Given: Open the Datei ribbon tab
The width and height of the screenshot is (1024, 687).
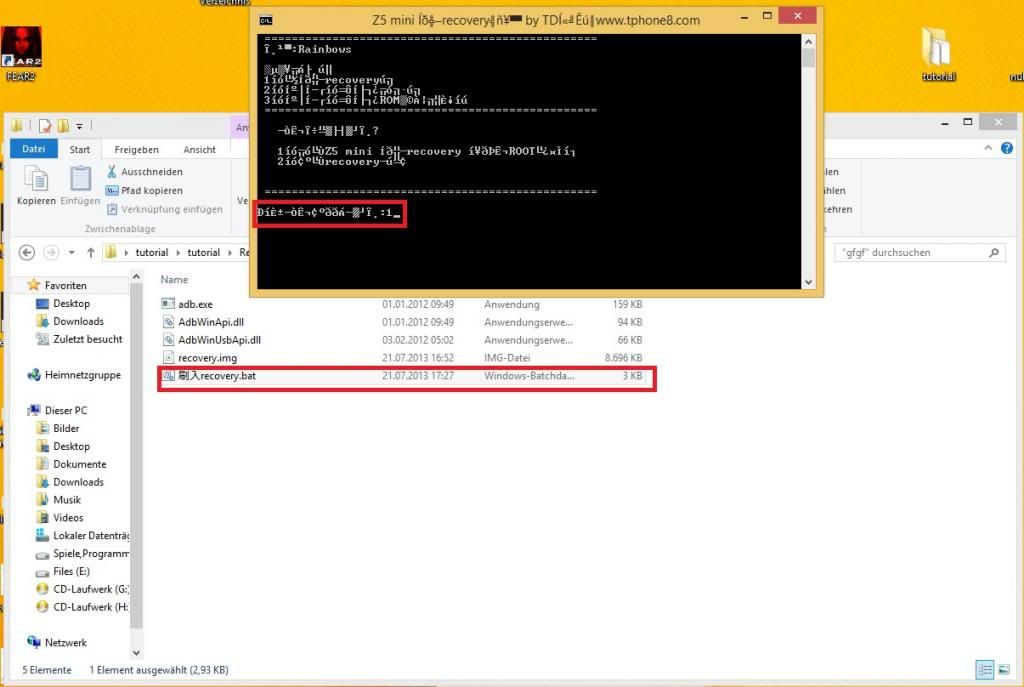Looking at the screenshot, I should (34, 150).
